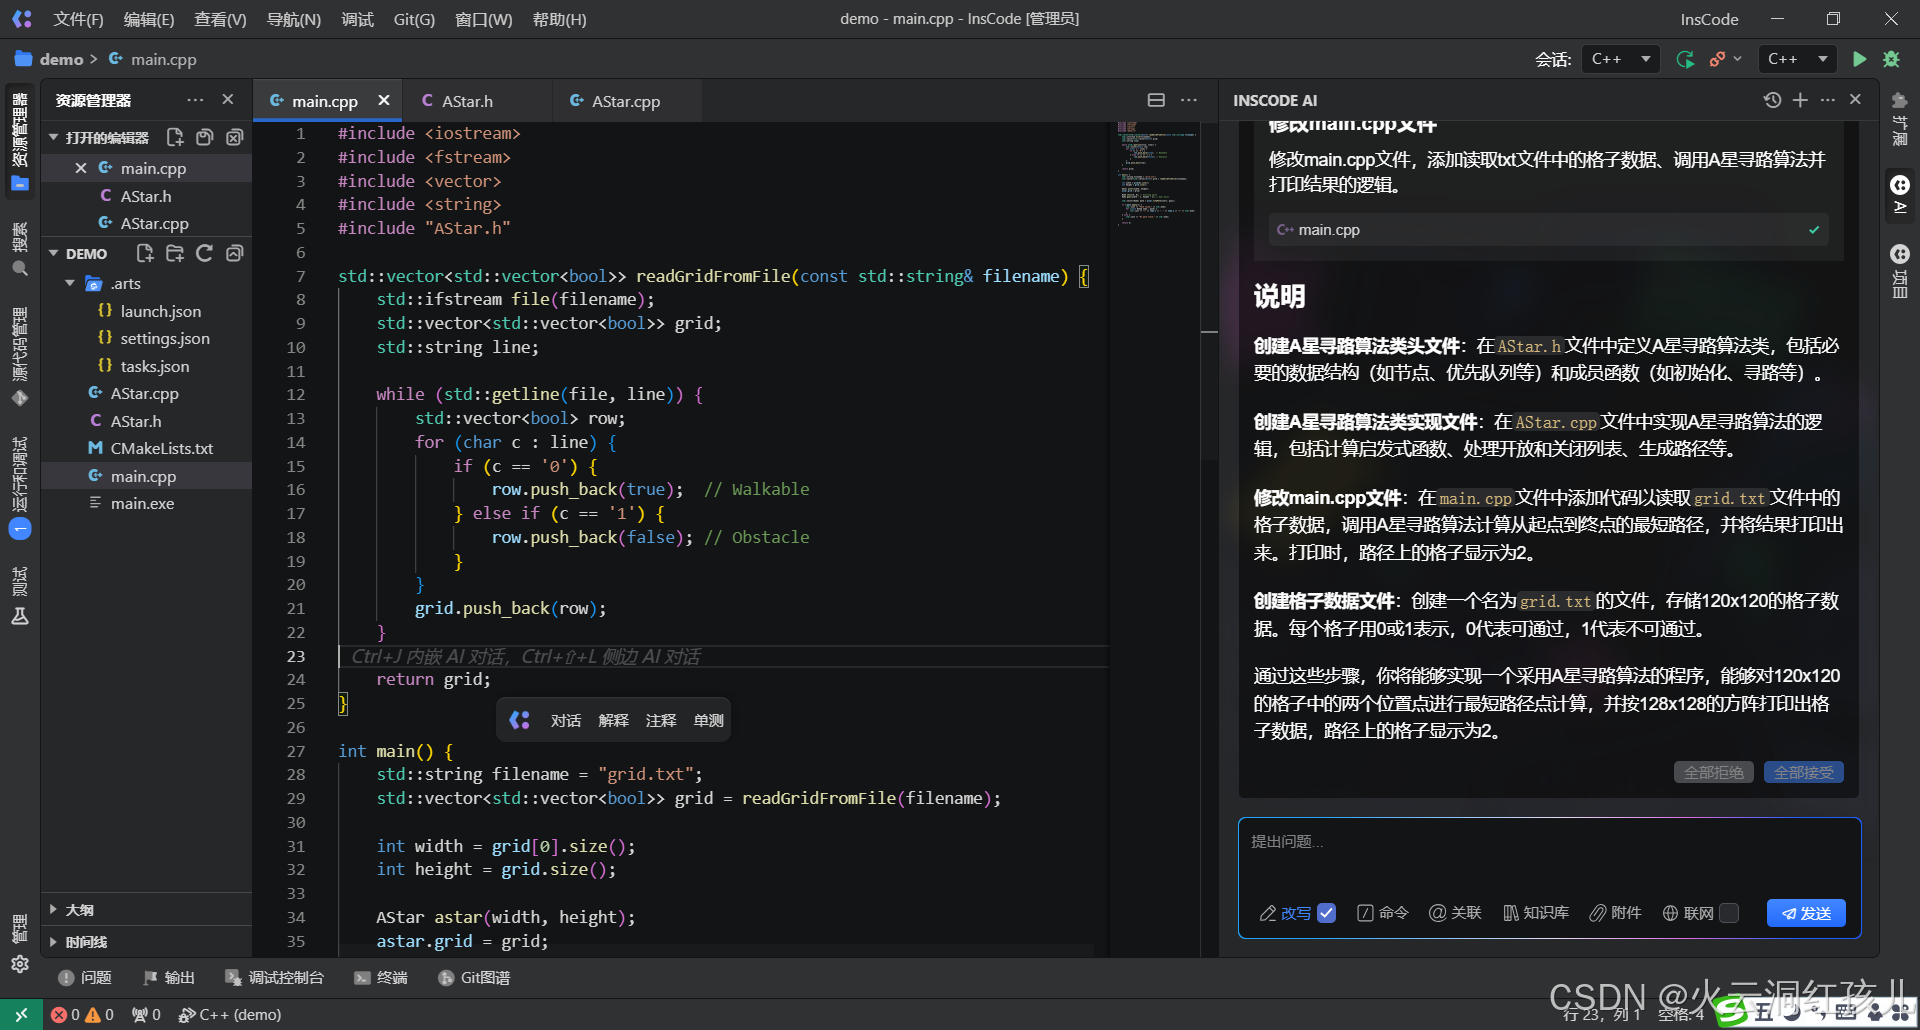Screen dimensions: 1920x1030
Task: Open the Source Control (源代码管理) view
Action: pos(20,357)
